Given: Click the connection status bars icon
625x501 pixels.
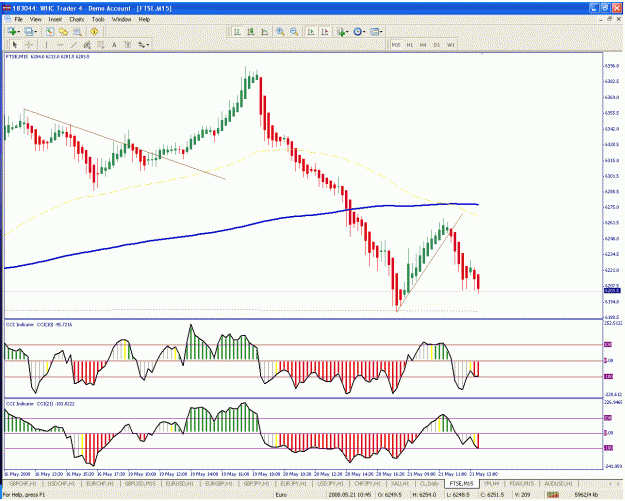Looking at the screenshot, I should tap(553, 495).
